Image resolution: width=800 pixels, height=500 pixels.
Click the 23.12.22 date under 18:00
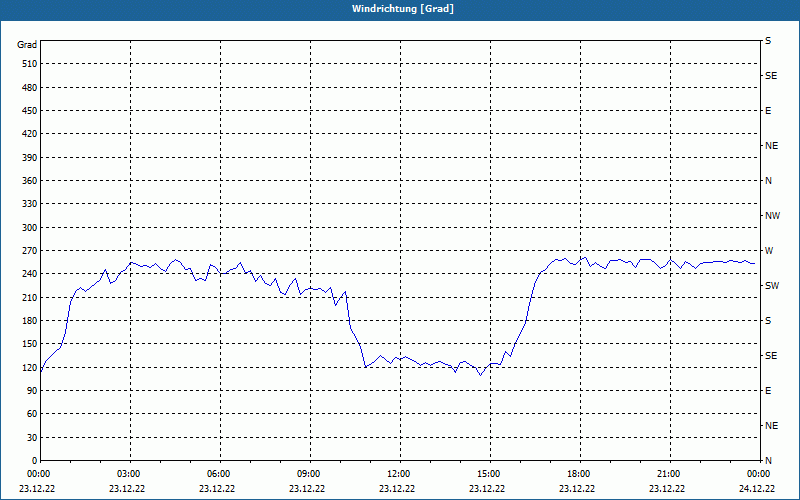577,489
